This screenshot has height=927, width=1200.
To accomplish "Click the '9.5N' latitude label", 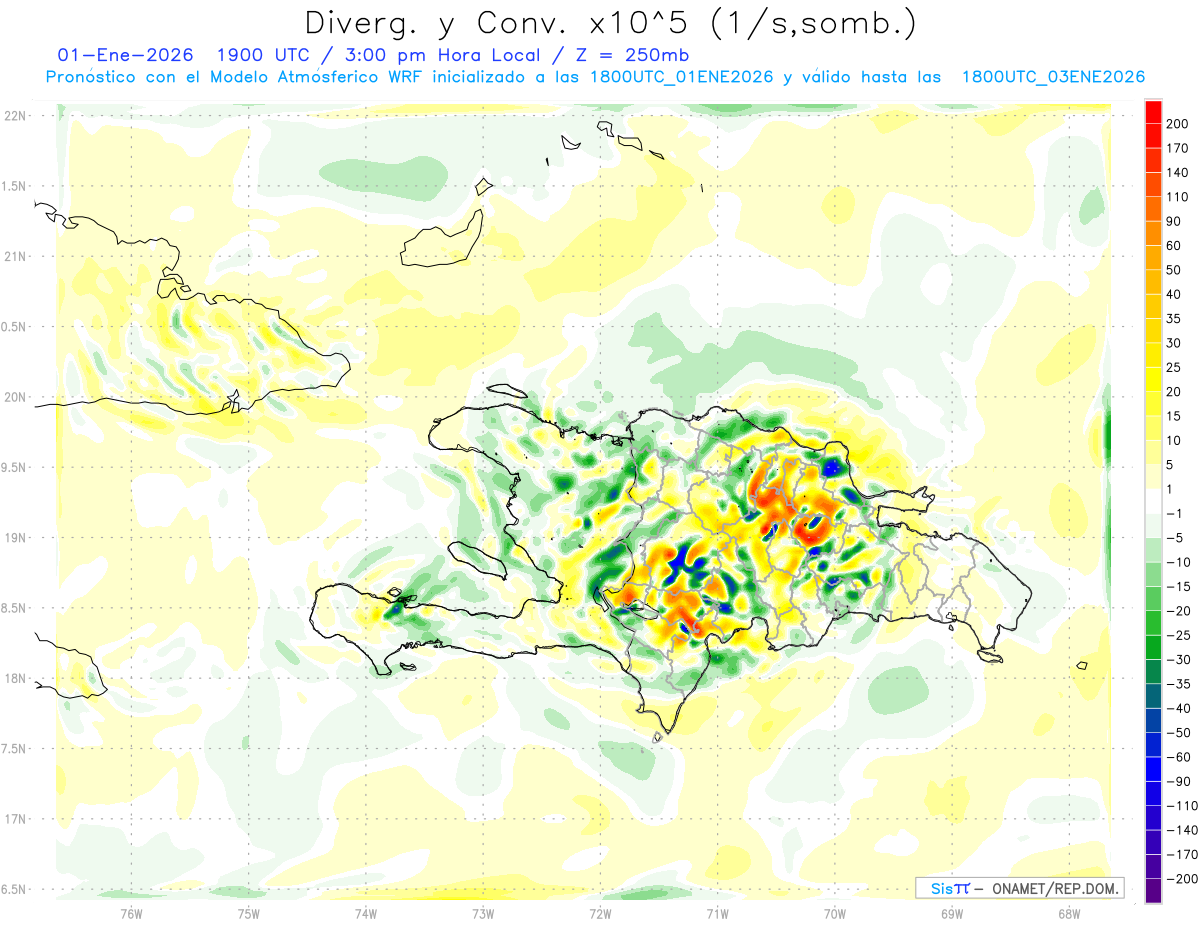I will tap(14, 468).
